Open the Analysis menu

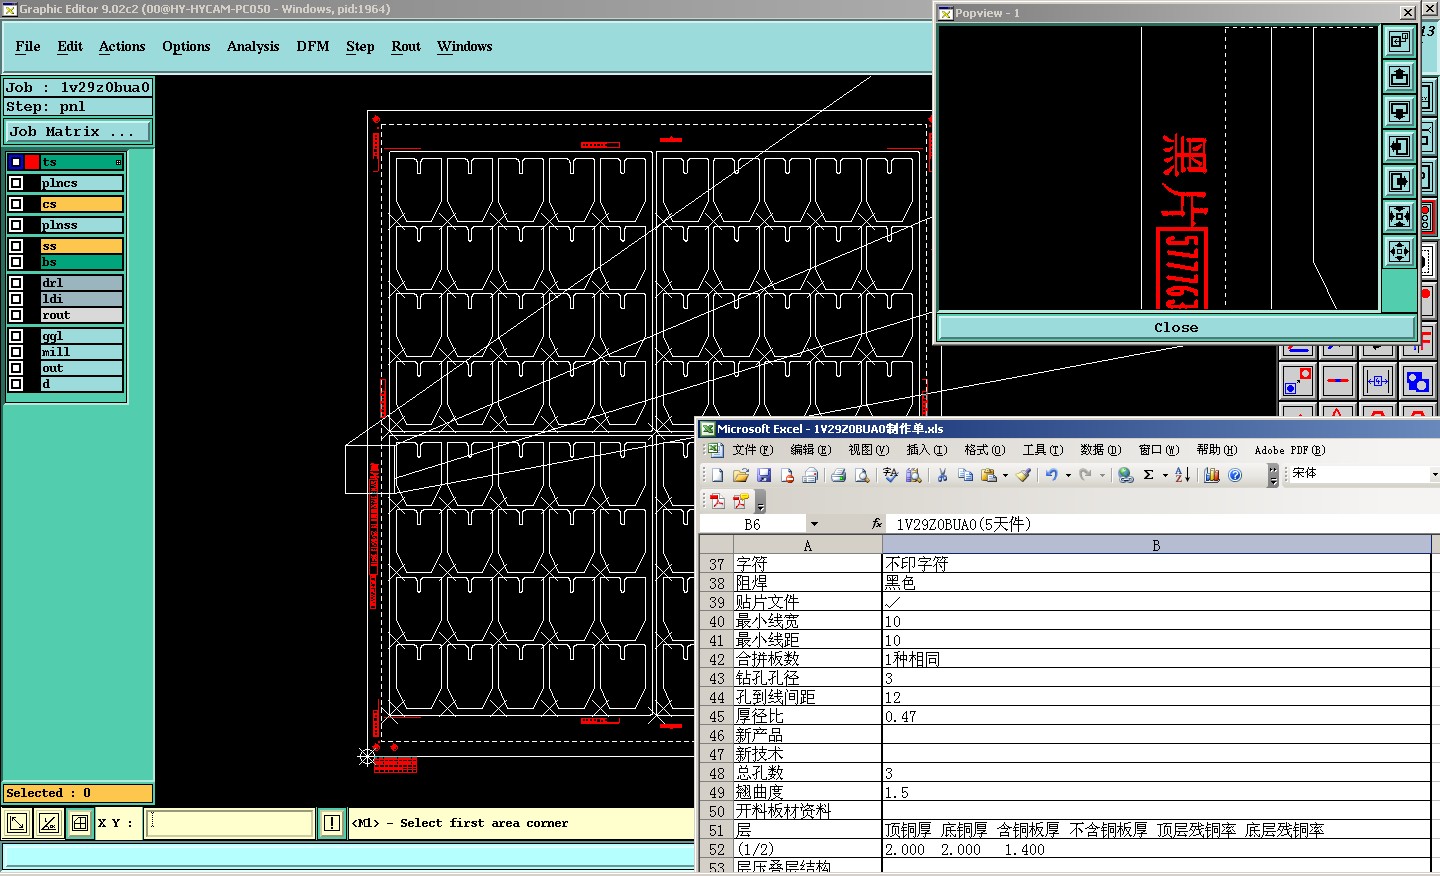point(253,47)
